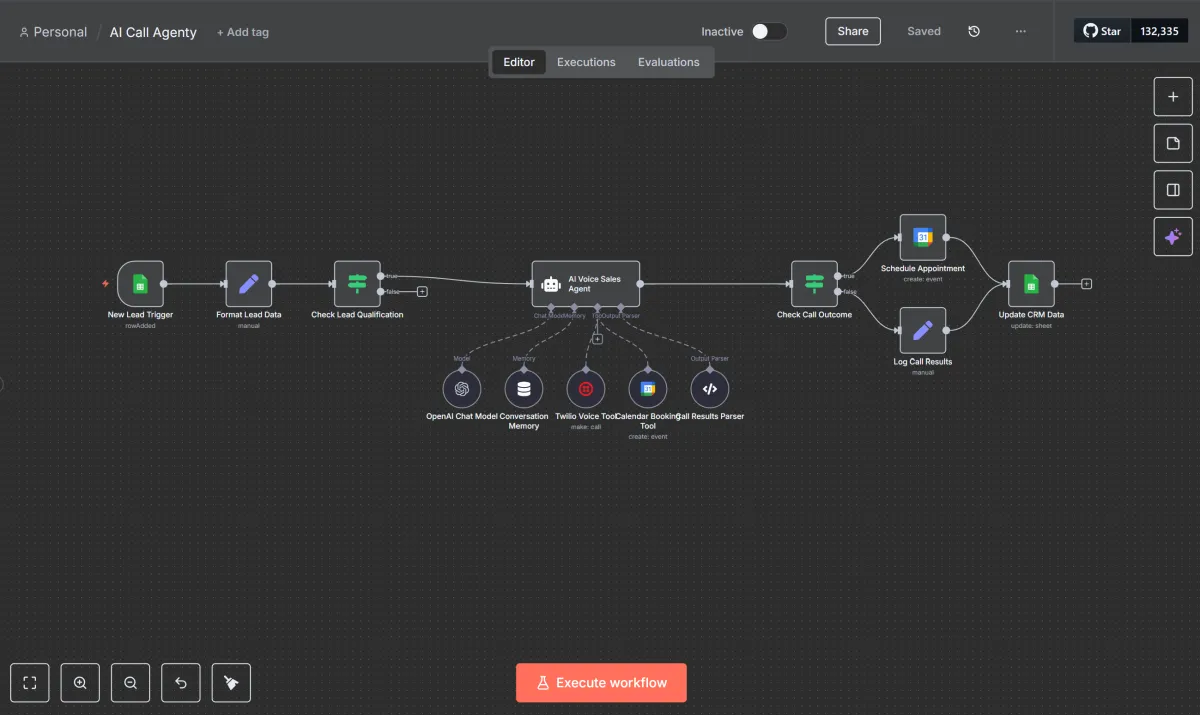Click the 132,335 star count

(x=1159, y=31)
